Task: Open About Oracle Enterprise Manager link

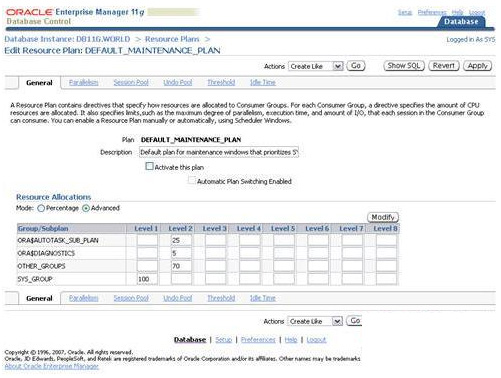Action: point(52,366)
